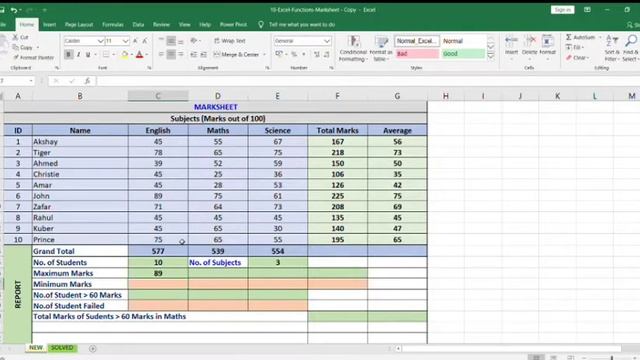The height and width of the screenshot is (360, 640).
Task: Open the font name dropdown
Action: [x=100, y=41]
